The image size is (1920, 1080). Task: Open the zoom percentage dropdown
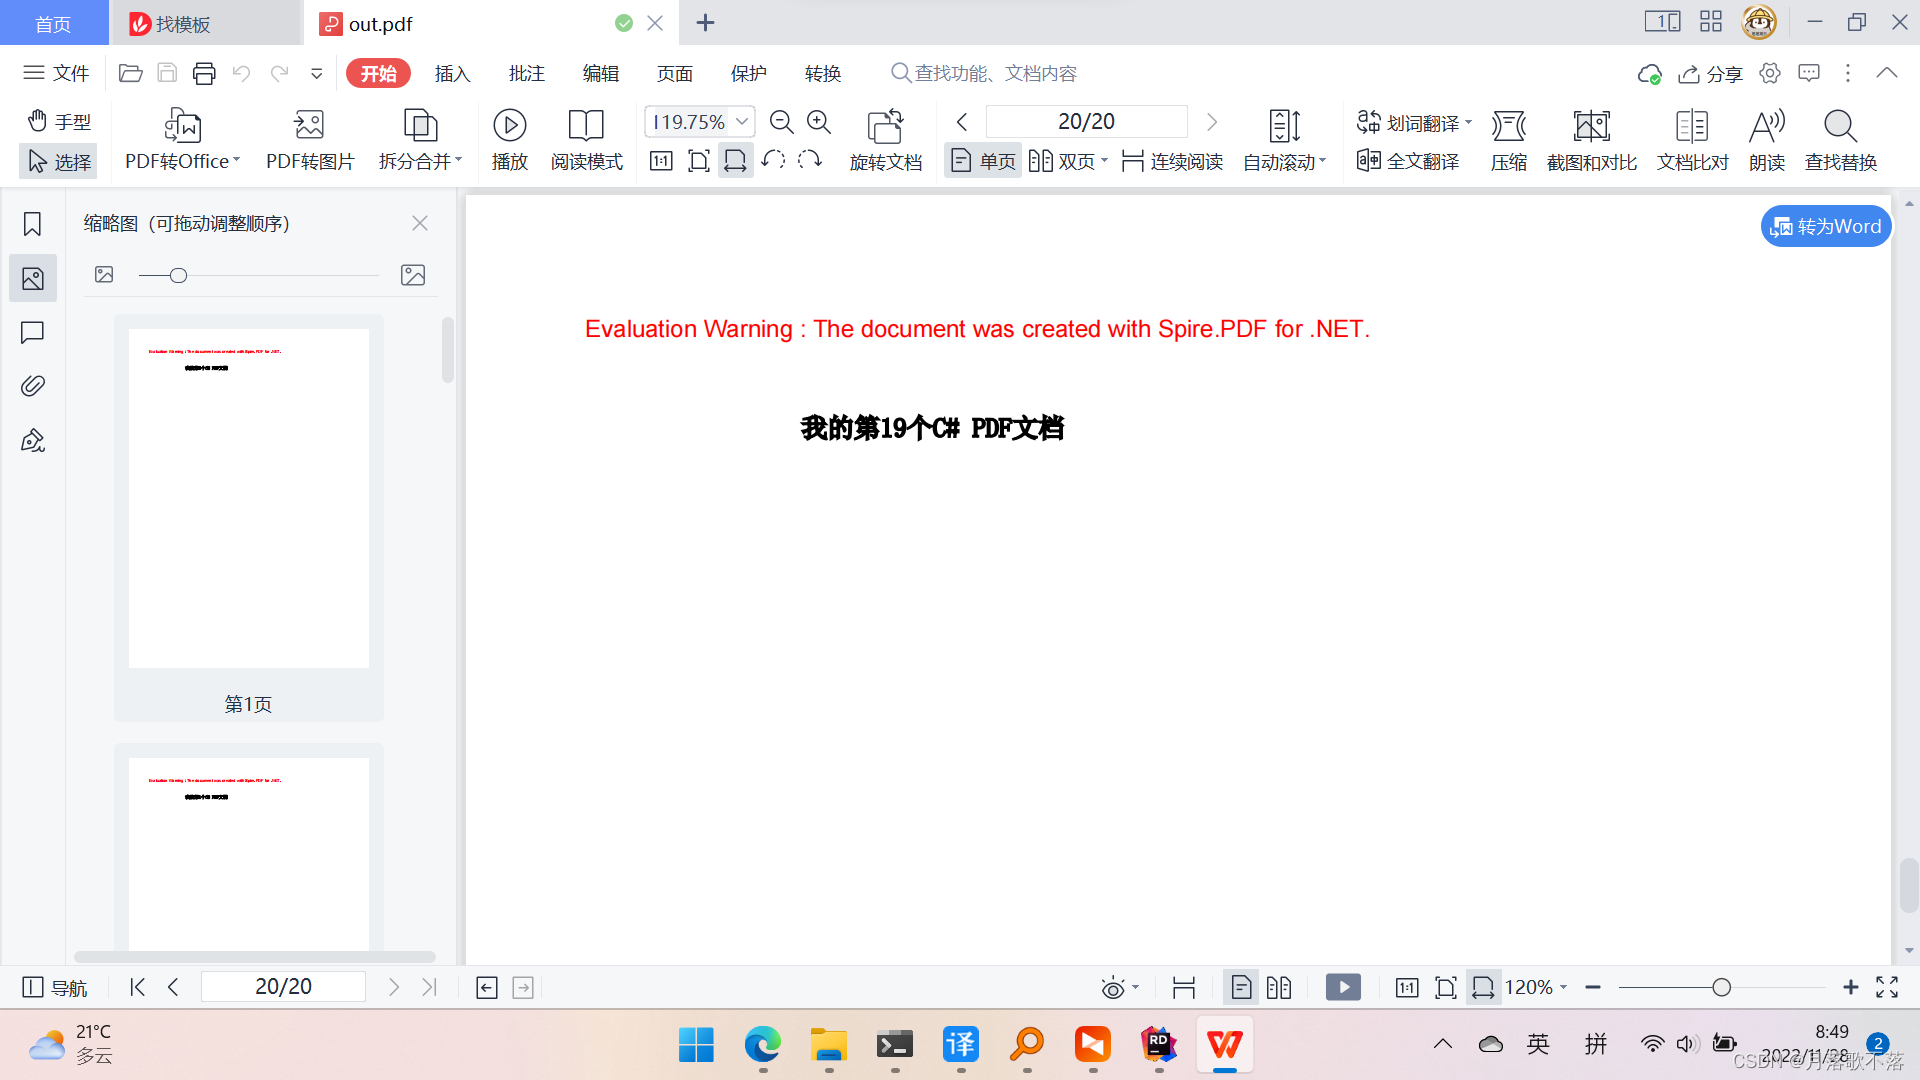point(742,121)
